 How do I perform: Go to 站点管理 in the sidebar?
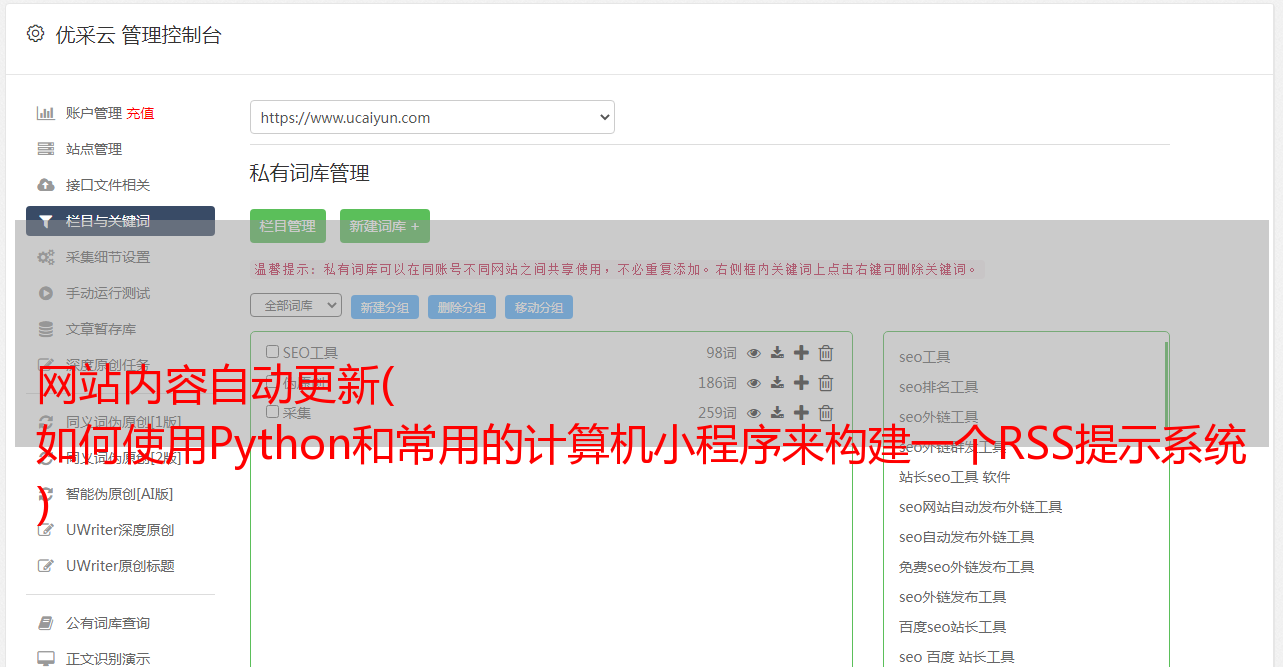pyautogui.click(x=94, y=149)
